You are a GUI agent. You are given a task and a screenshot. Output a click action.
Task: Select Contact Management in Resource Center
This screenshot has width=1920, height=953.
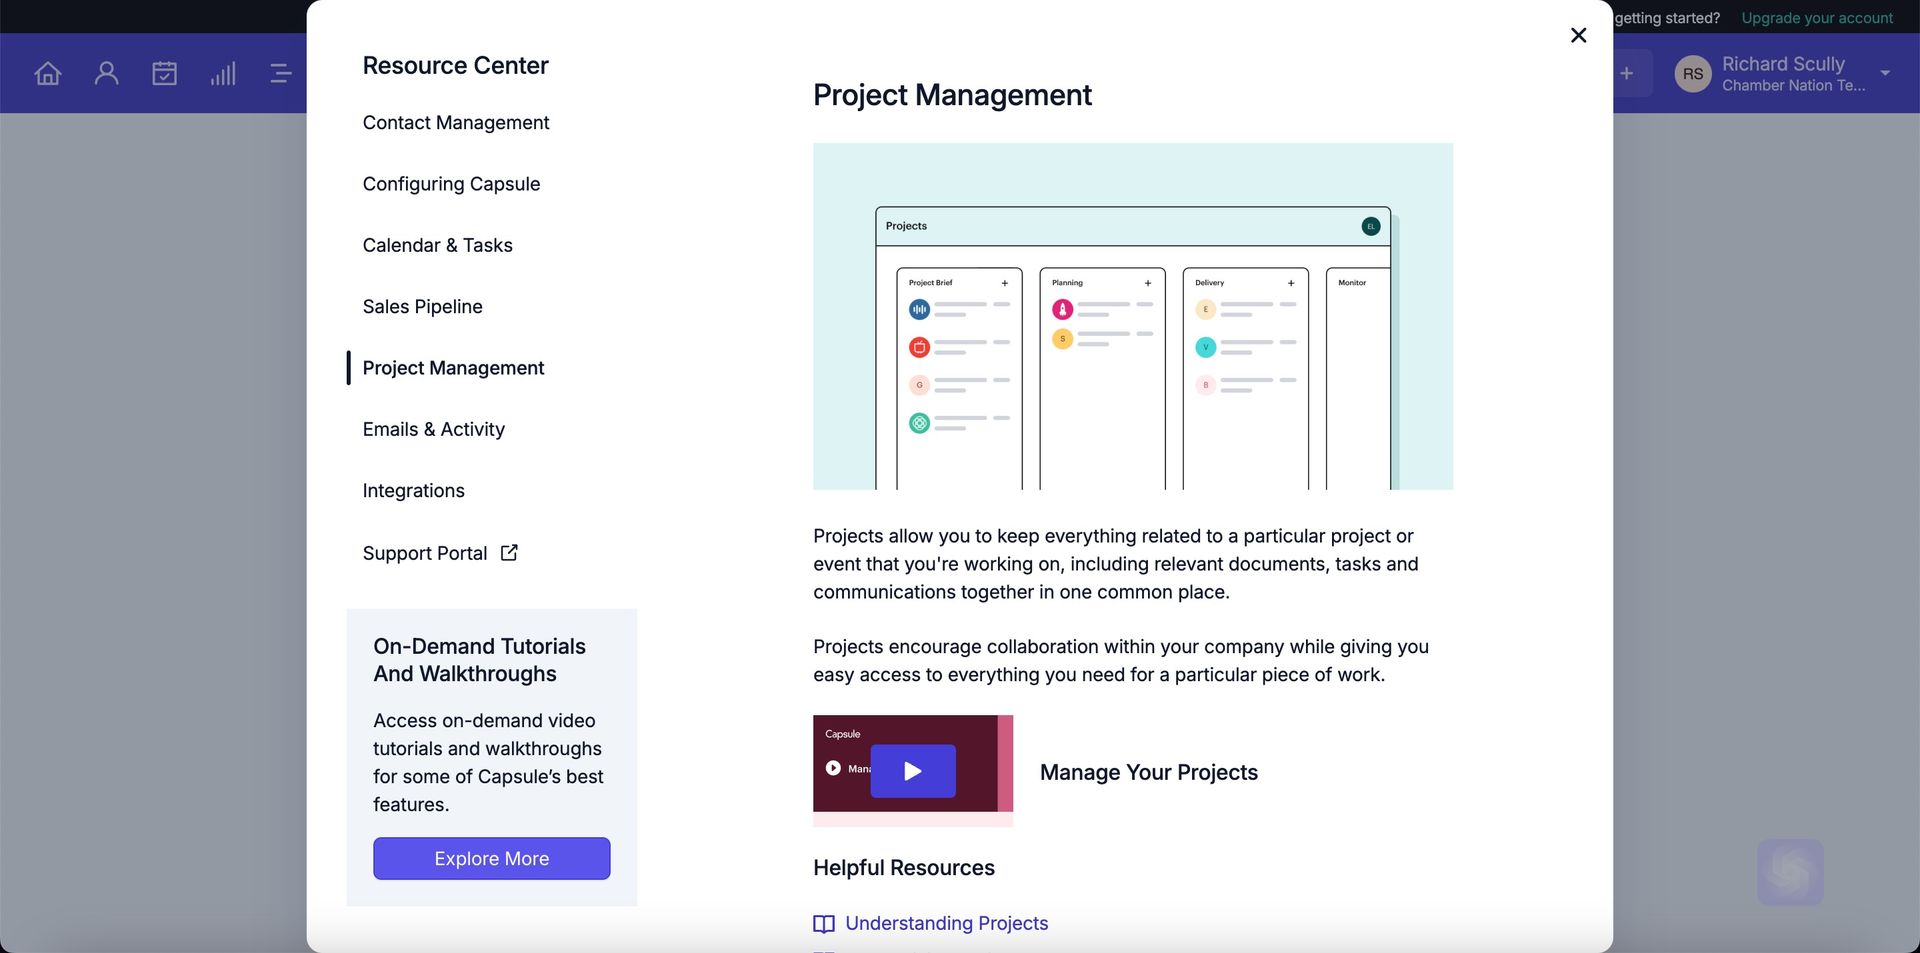(456, 122)
